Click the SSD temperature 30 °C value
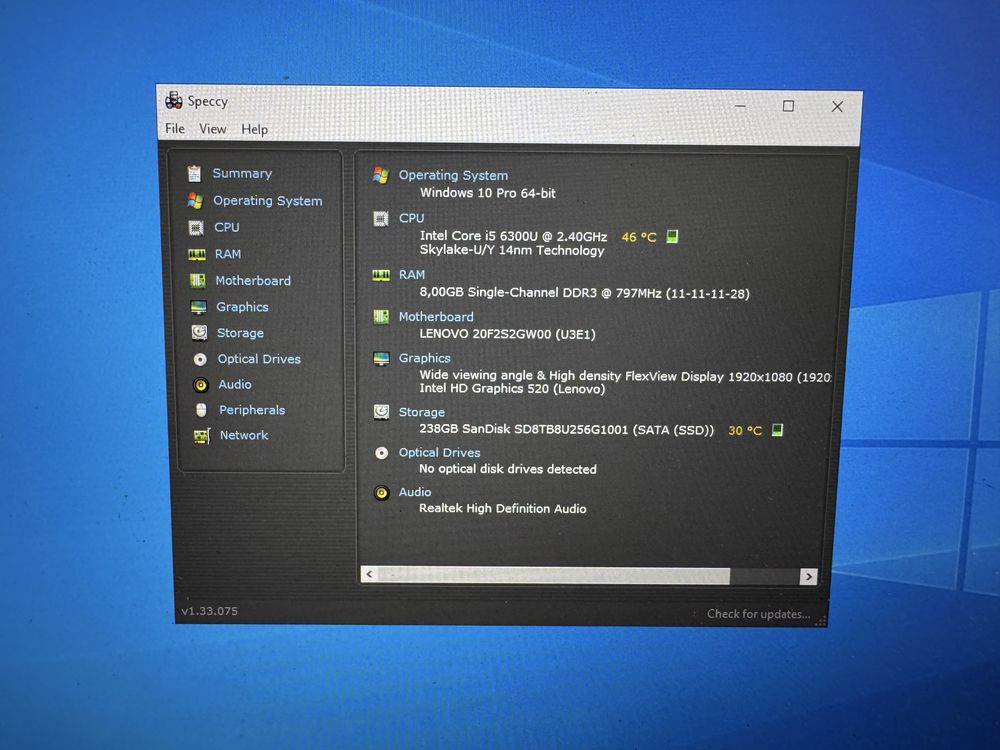The width and height of the screenshot is (1000, 750). (745, 430)
